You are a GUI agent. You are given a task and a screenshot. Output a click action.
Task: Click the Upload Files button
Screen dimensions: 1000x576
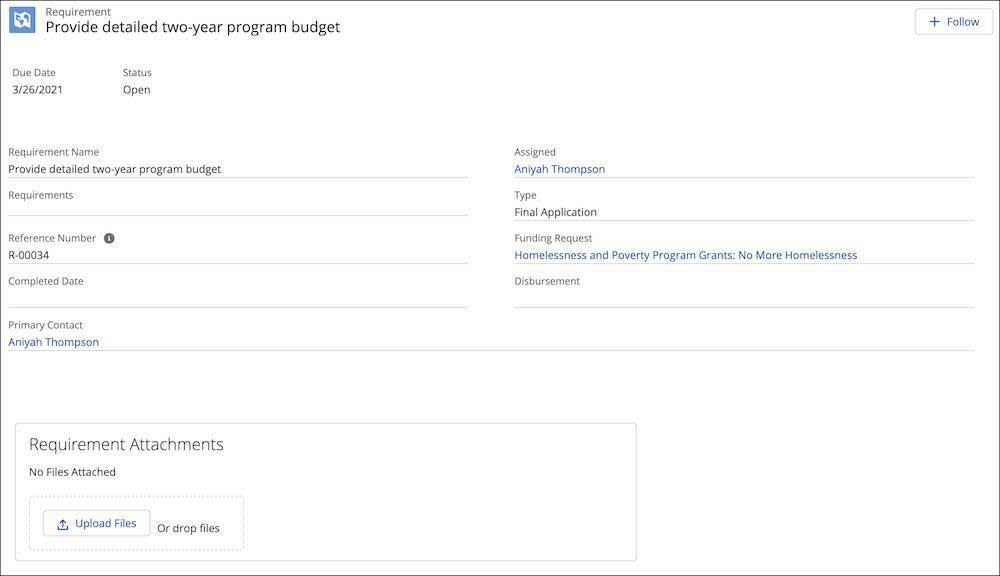point(97,523)
